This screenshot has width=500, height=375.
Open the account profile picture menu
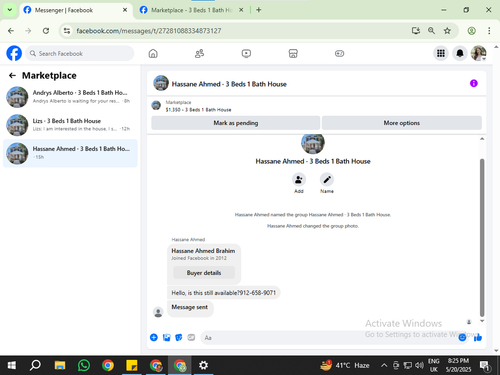(x=479, y=53)
